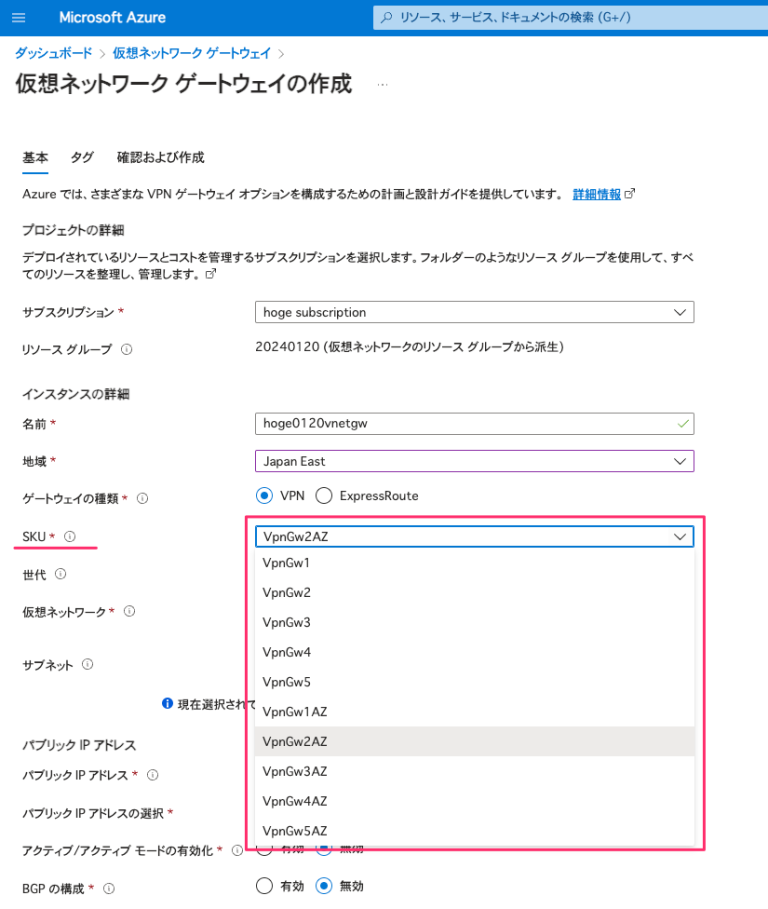This screenshot has height=909, width=768.
Task: Go to ダッシュボード breadcrumb
Action: point(53,53)
